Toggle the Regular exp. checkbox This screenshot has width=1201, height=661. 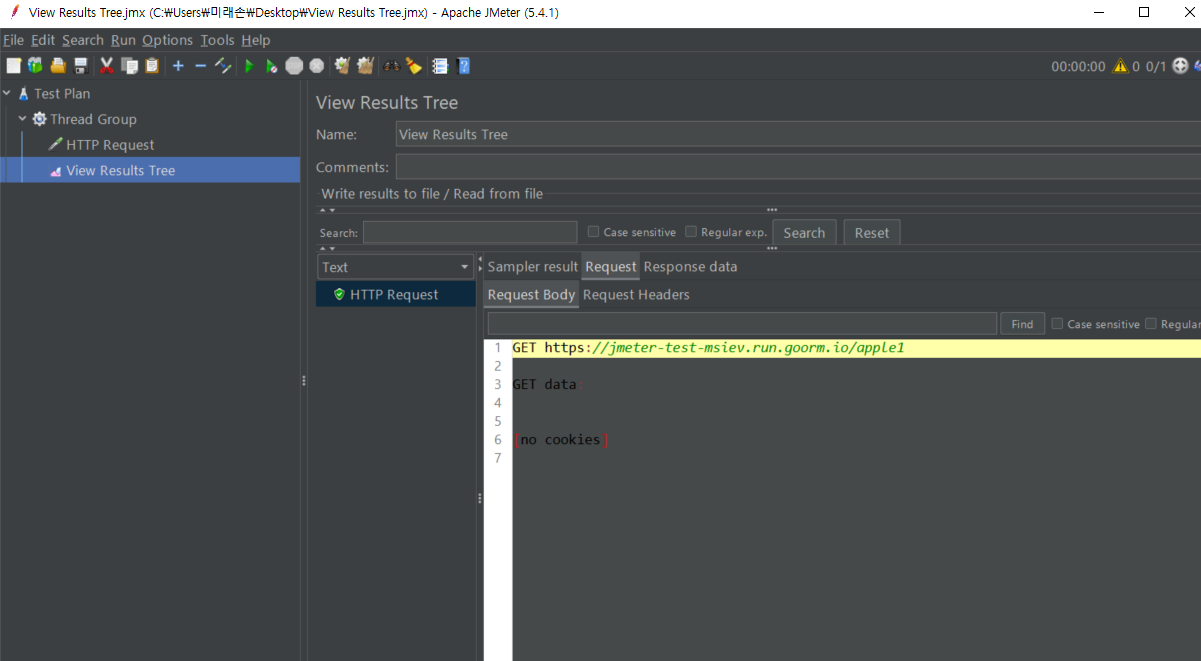[691, 232]
